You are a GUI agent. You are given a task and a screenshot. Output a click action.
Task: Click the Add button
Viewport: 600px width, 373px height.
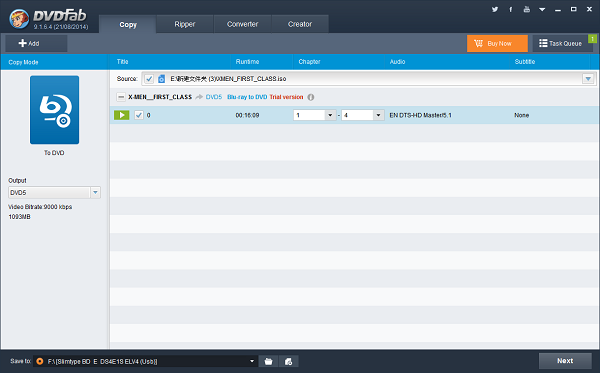pyautogui.click(x=36, y=43)
